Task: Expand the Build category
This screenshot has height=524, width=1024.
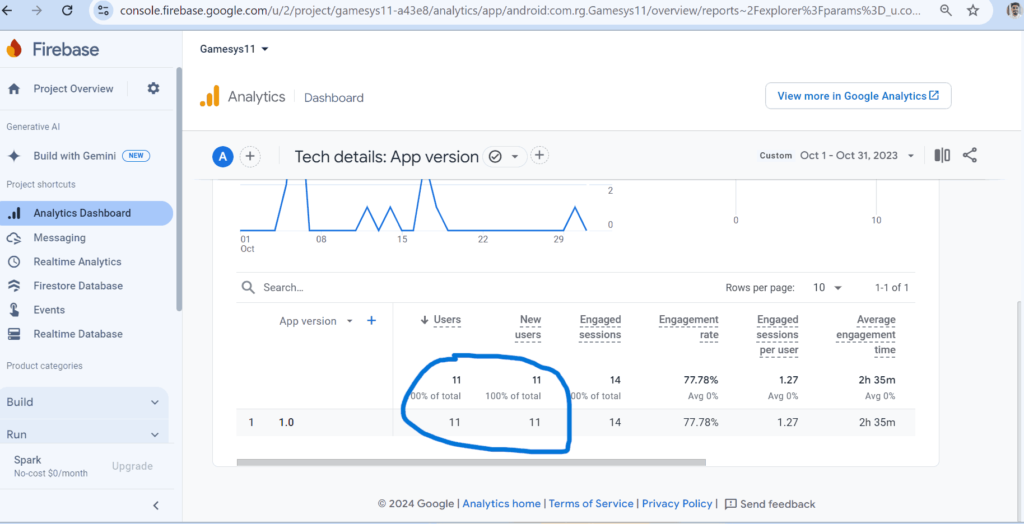Action: pyautogui.click(x=84, y=402)
